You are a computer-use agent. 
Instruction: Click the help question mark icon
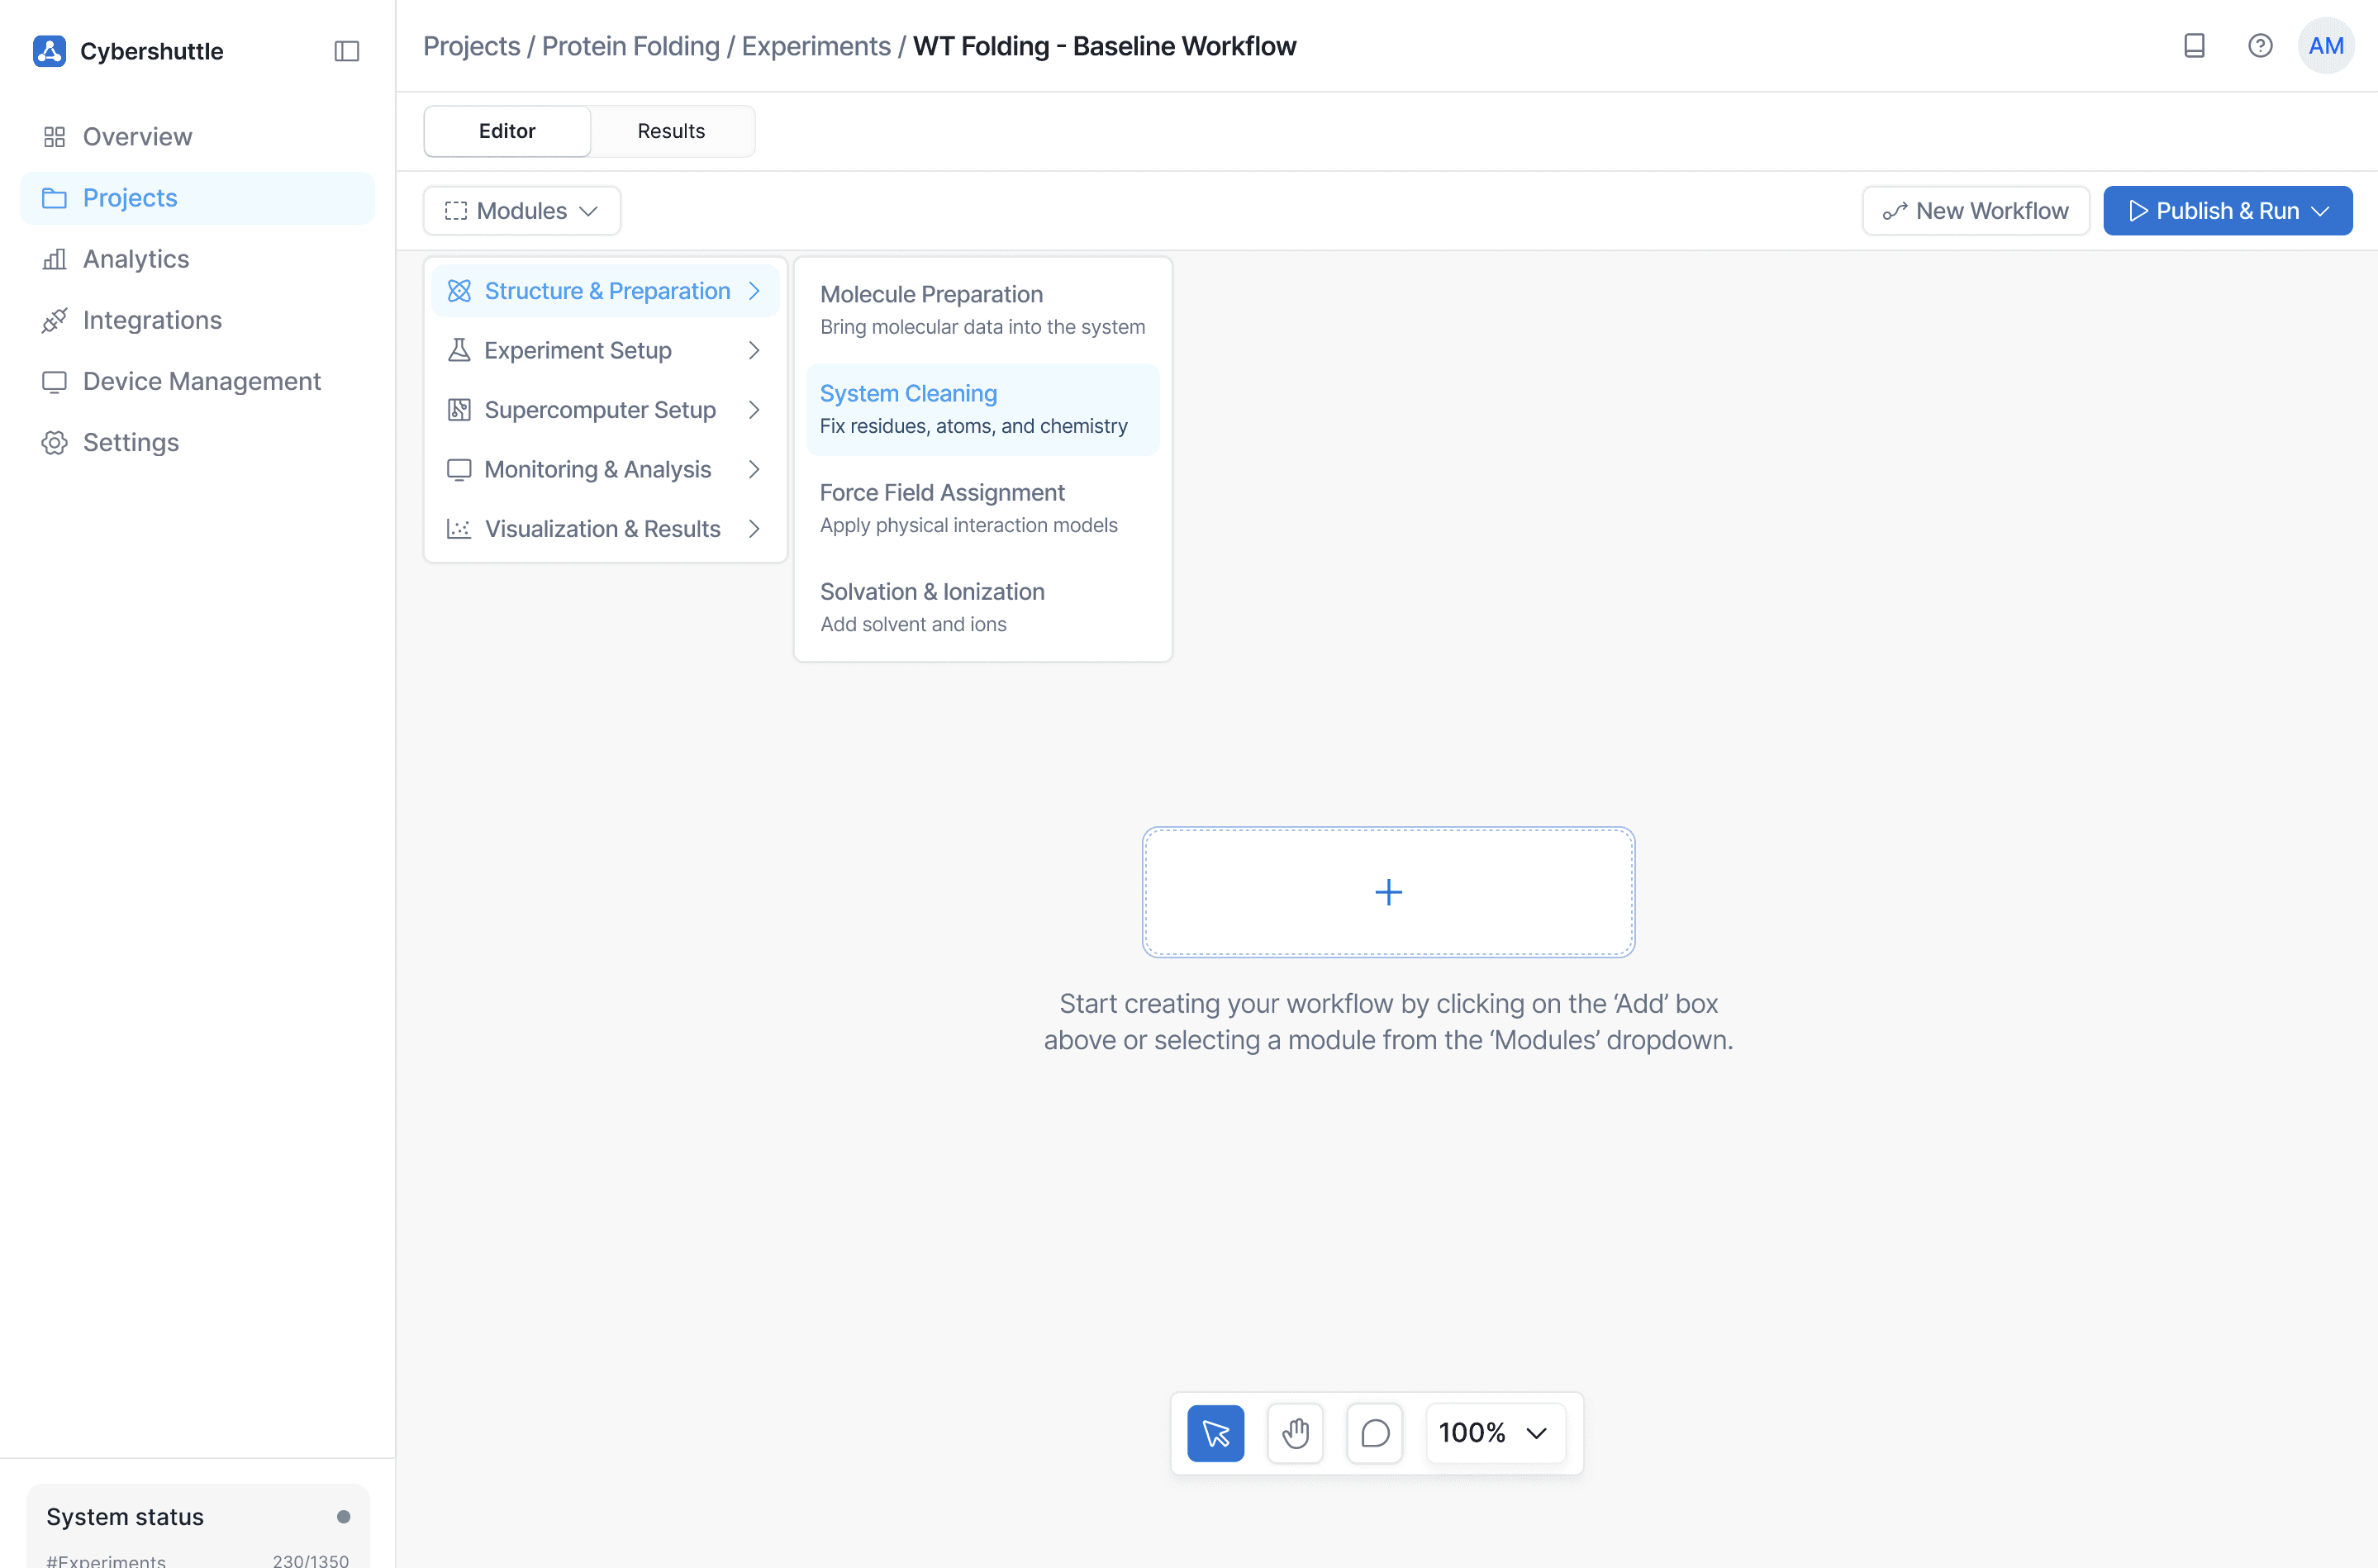(x=2259, y=46)
